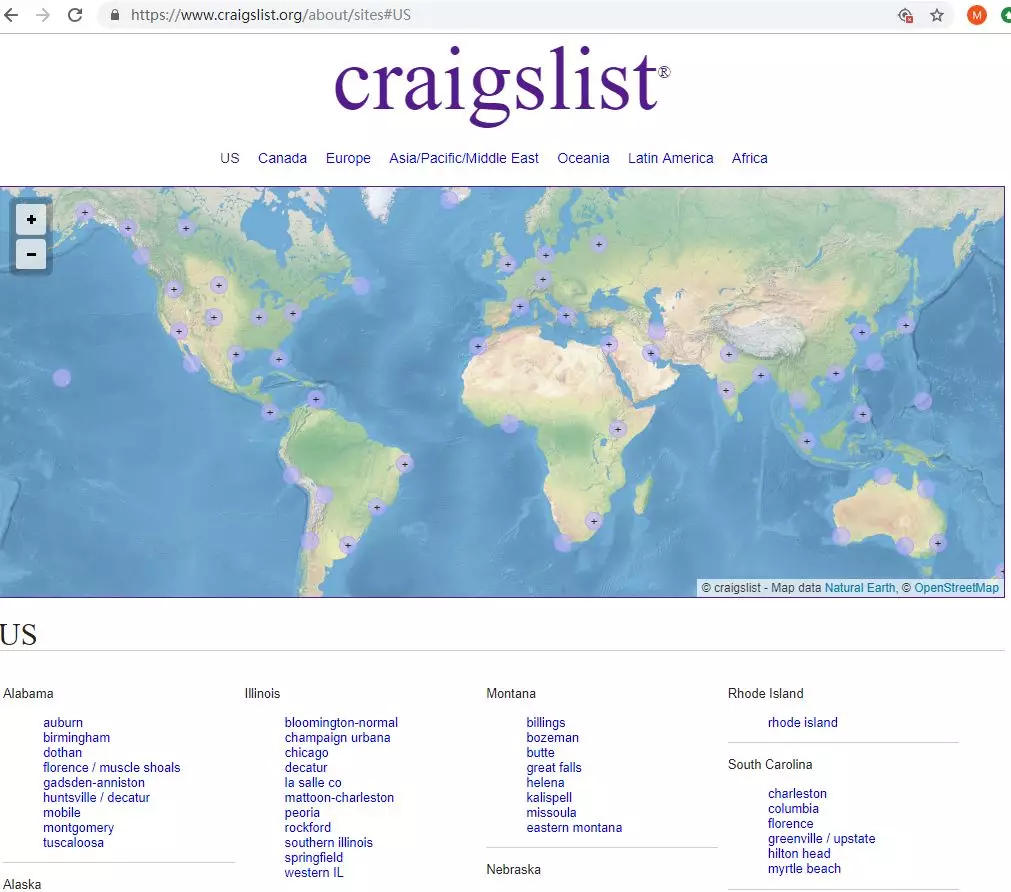Screen dimensions: 1011x892
Task: Click the map marker in the Pacific near Hawaii
Action: click(62, 377)
